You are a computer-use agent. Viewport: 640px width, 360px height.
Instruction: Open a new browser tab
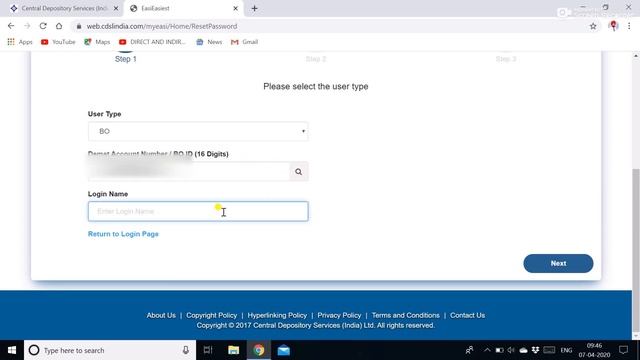tap(254, 8)
